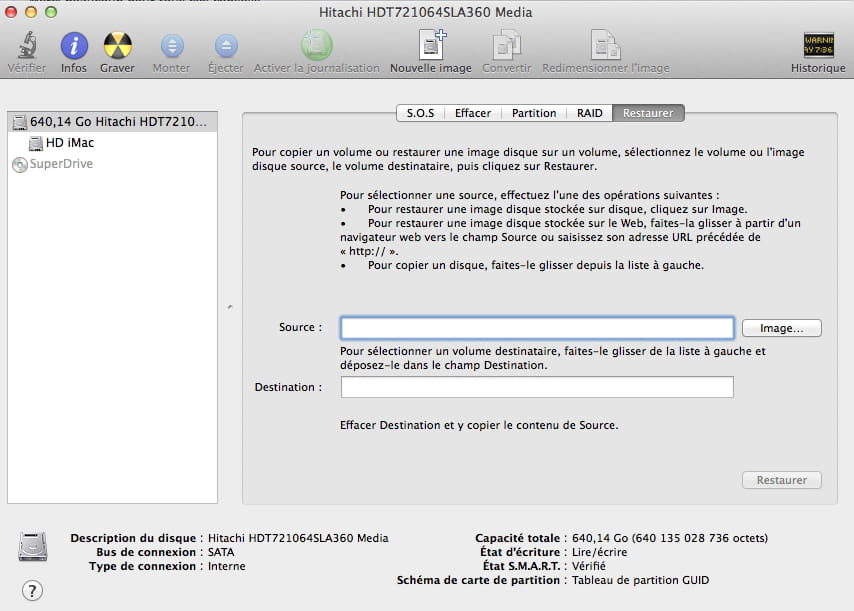Viewport: 854px width, 611px height.
Task: Click description value 'Hitachi HDT721064SLA360 Media'
Action: (298, 538)
